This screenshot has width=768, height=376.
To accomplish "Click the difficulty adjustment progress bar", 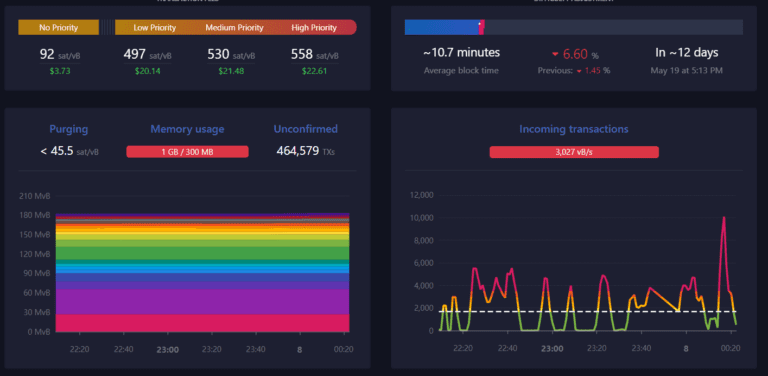I will 574,27.
